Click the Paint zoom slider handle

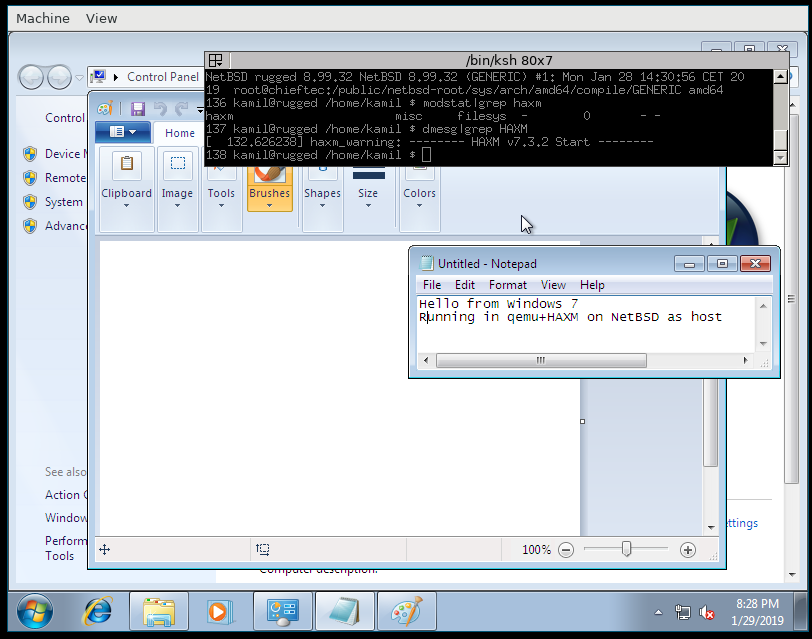626,549
